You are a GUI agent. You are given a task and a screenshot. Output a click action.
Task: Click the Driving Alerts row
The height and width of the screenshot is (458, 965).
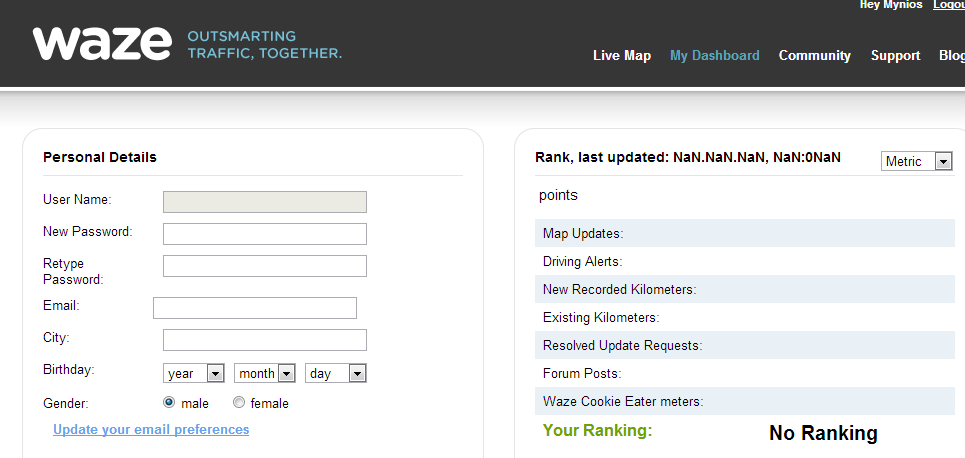tap(745, 262)
